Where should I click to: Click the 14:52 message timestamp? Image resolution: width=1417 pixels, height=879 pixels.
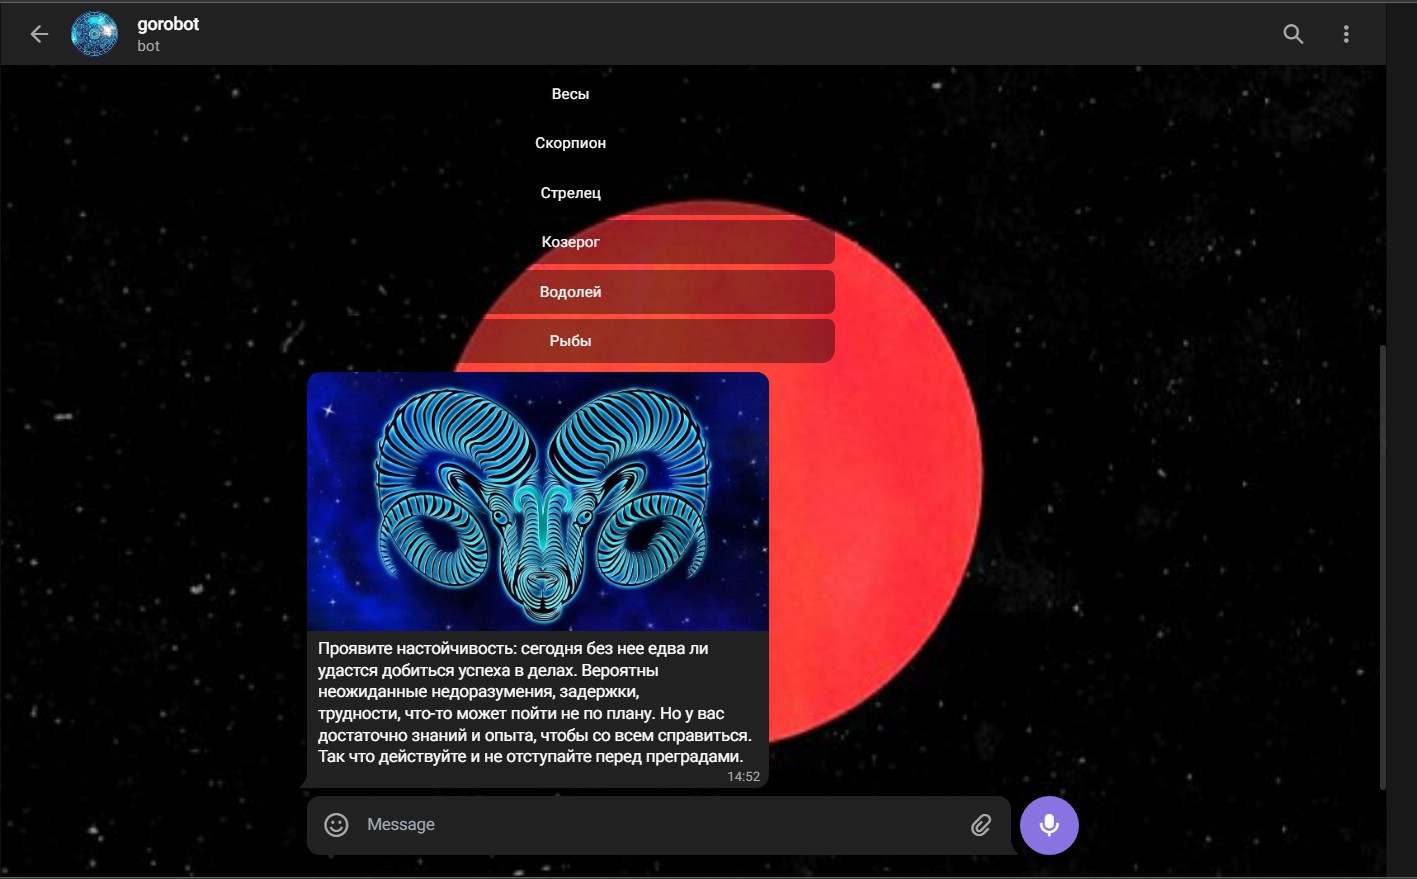(x=743, y=776)
